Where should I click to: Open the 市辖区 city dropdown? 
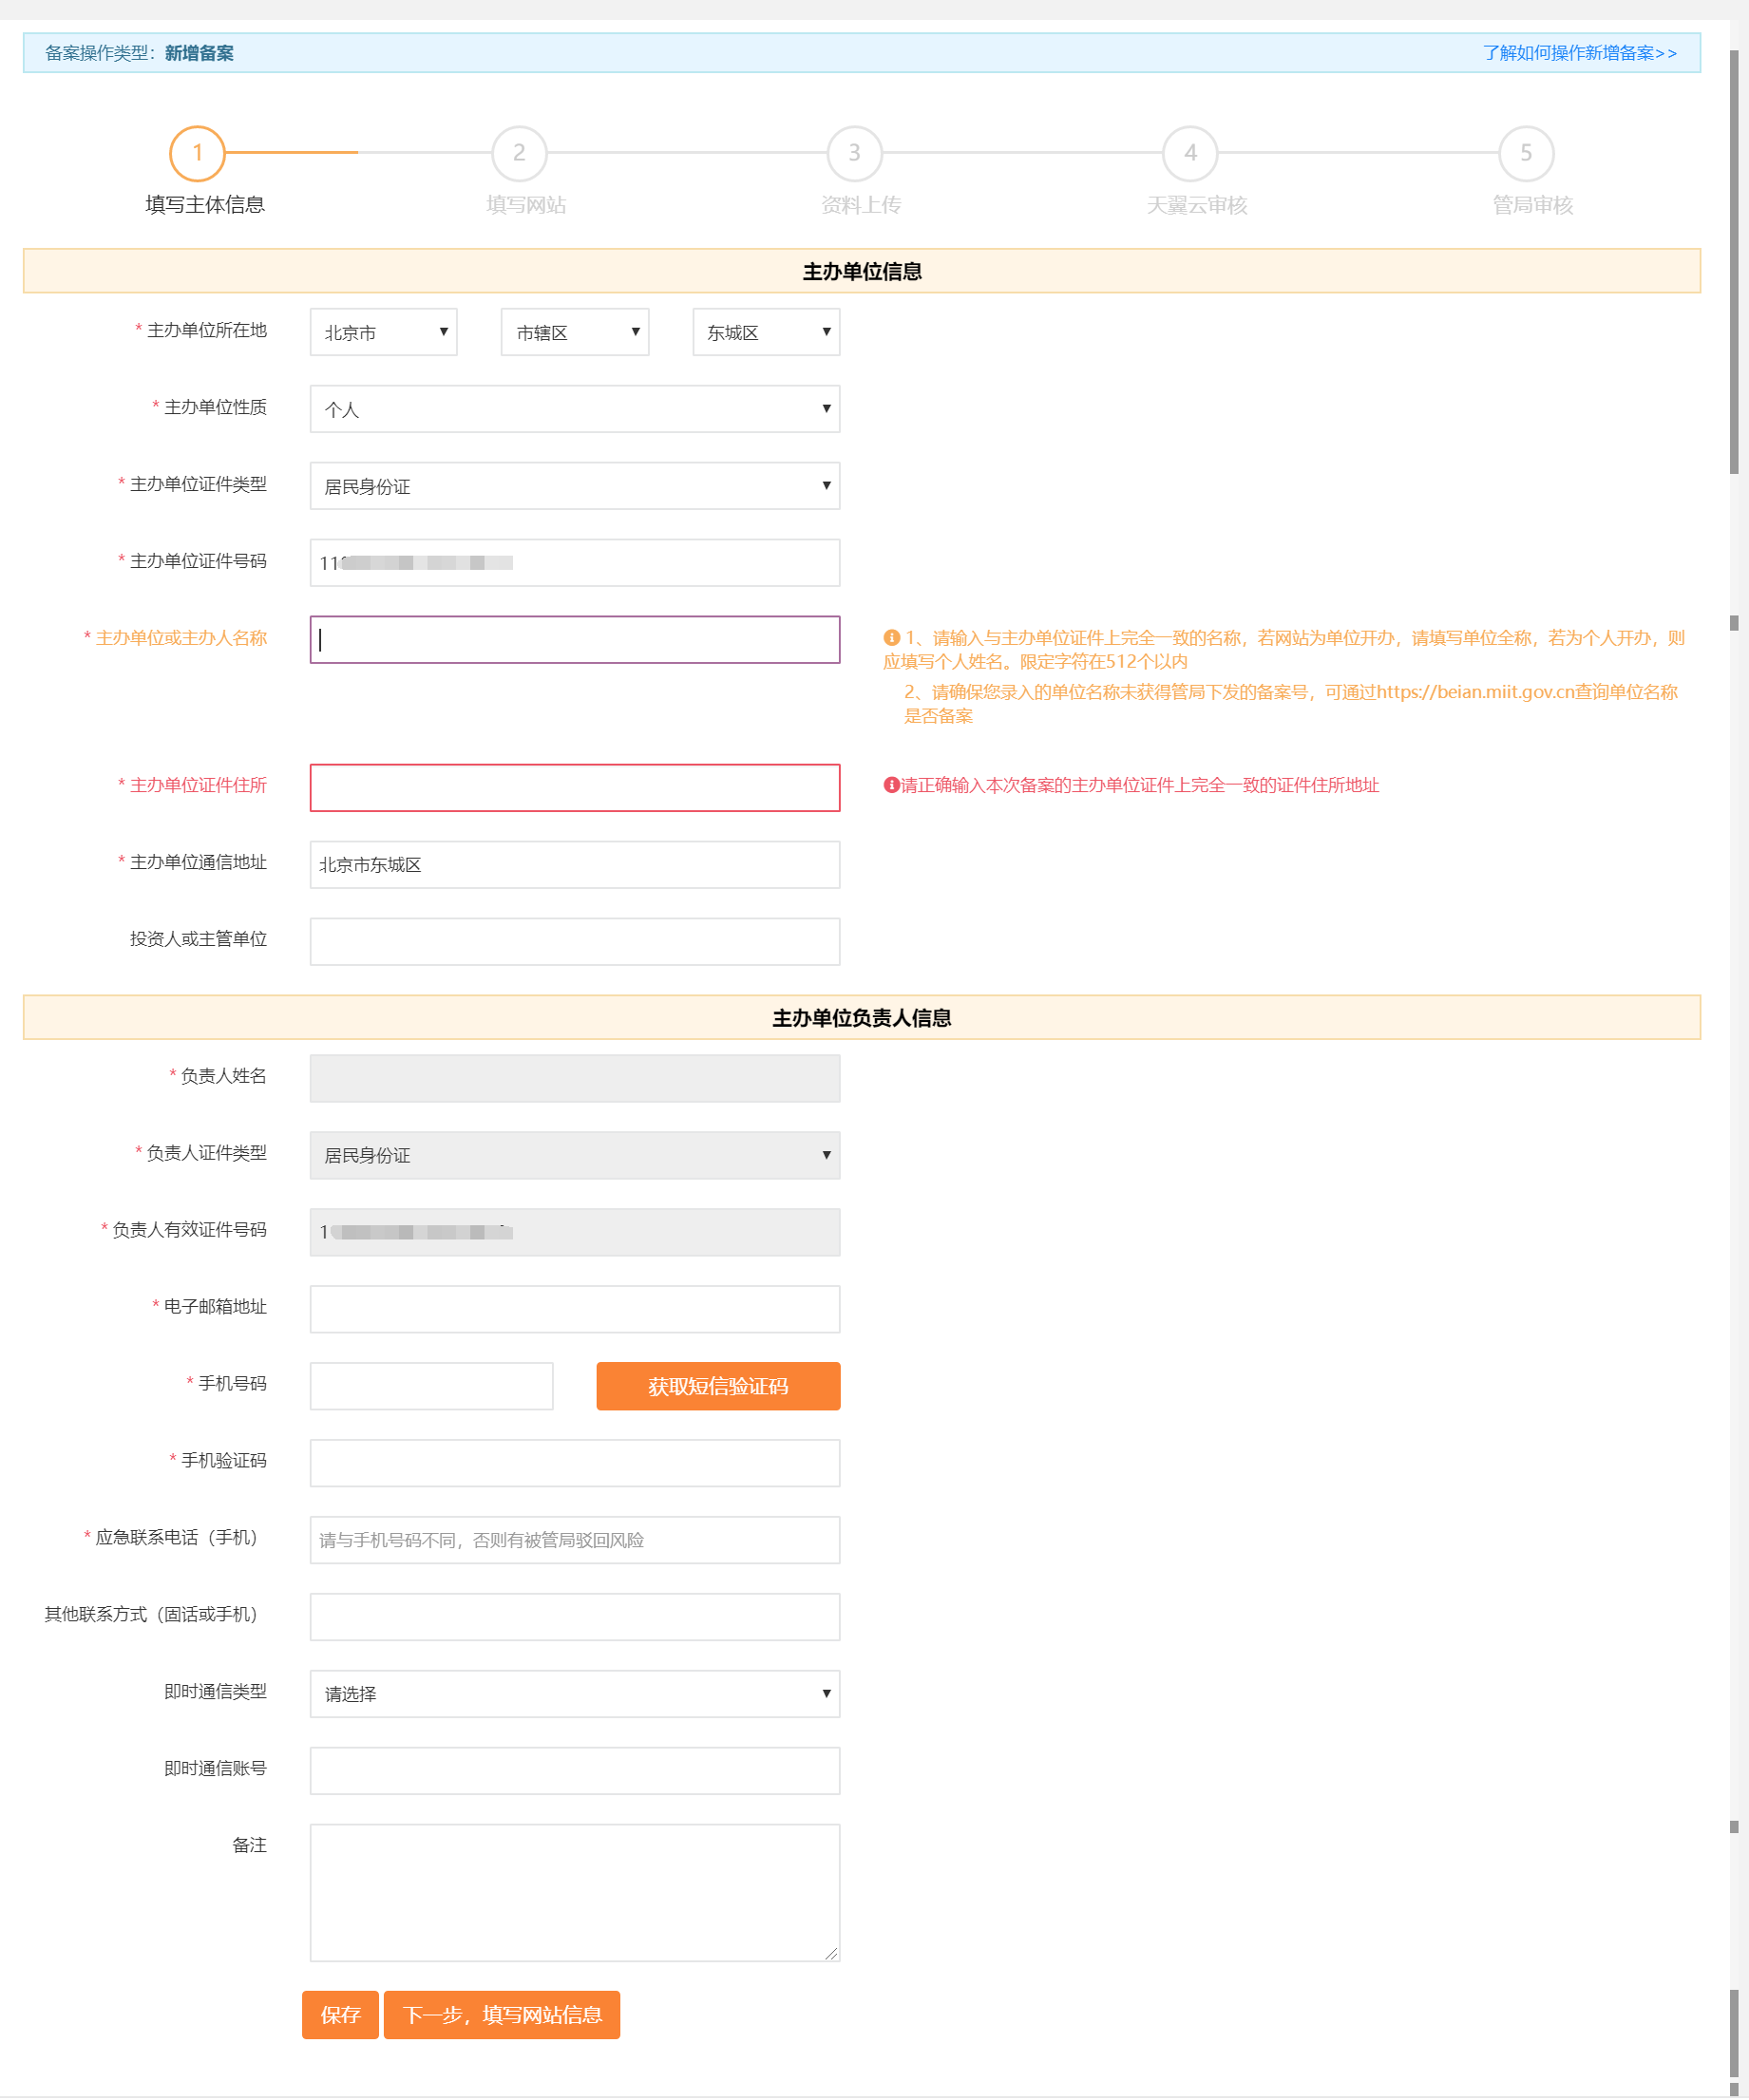575,332
